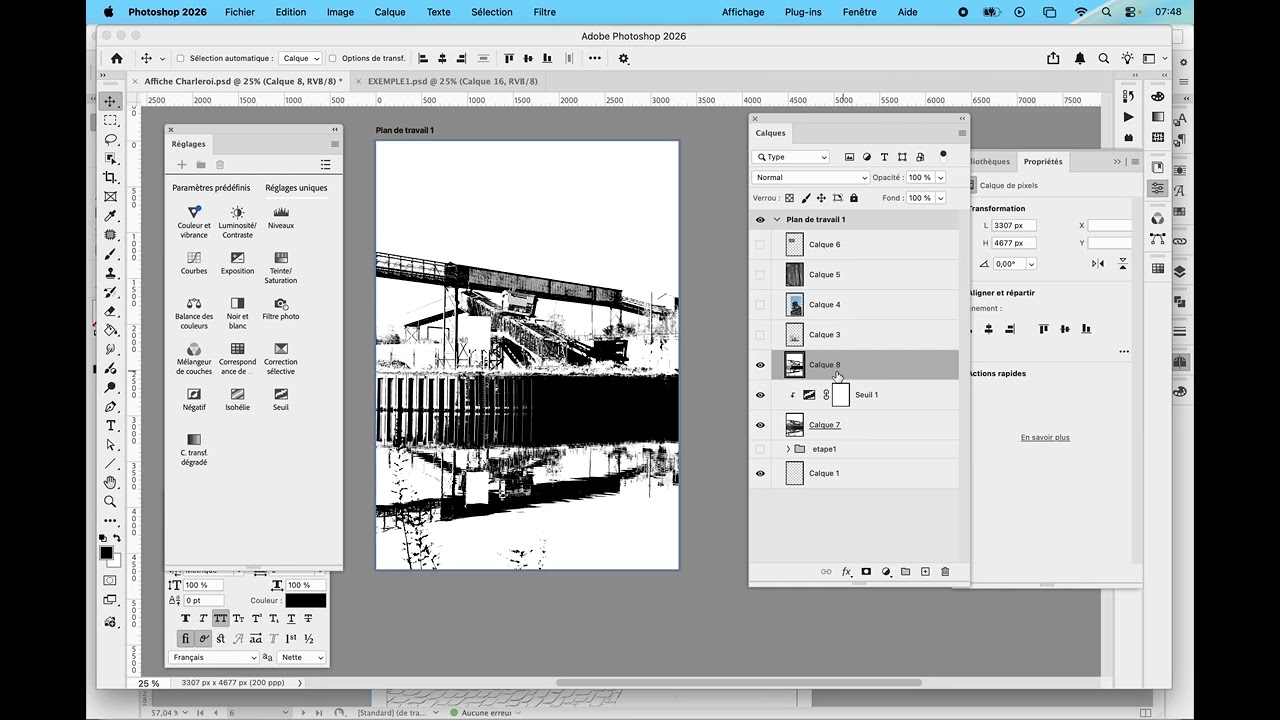Open the Sélection menu

(491, 12)
